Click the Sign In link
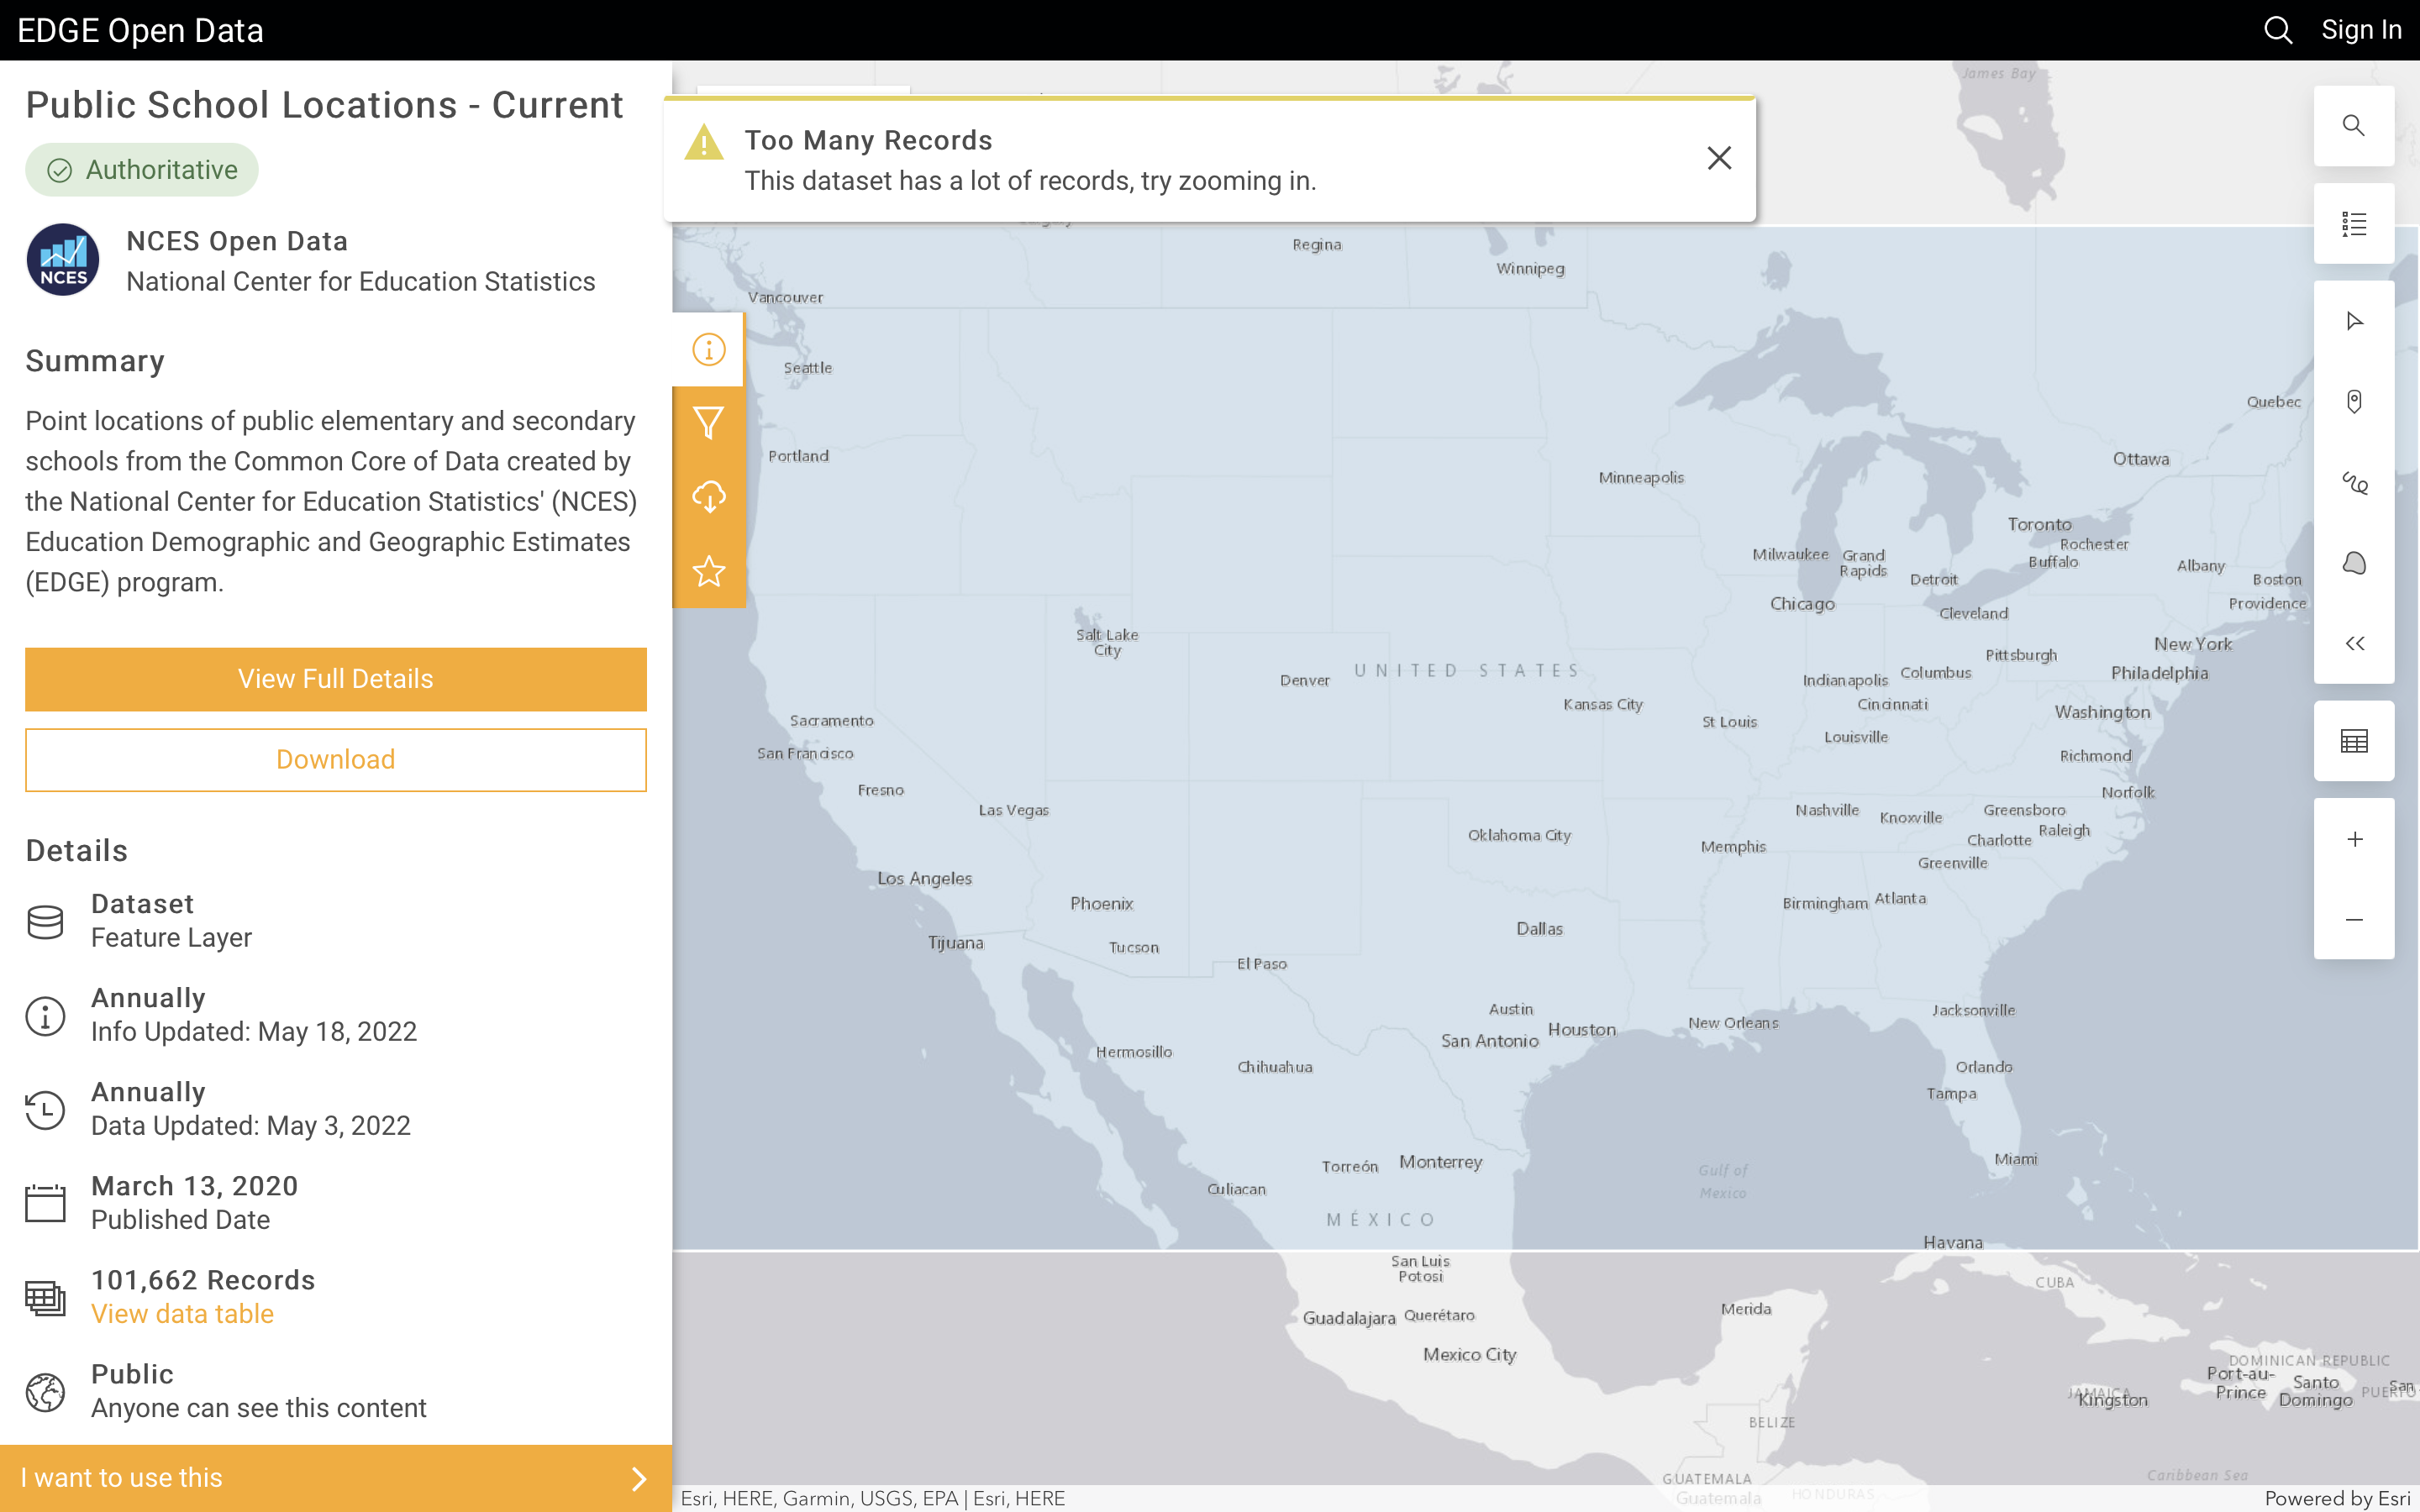Image resolution: width=2420 pixels, height=1512 pixels. pyautogui.click(x=2361, y=30)
